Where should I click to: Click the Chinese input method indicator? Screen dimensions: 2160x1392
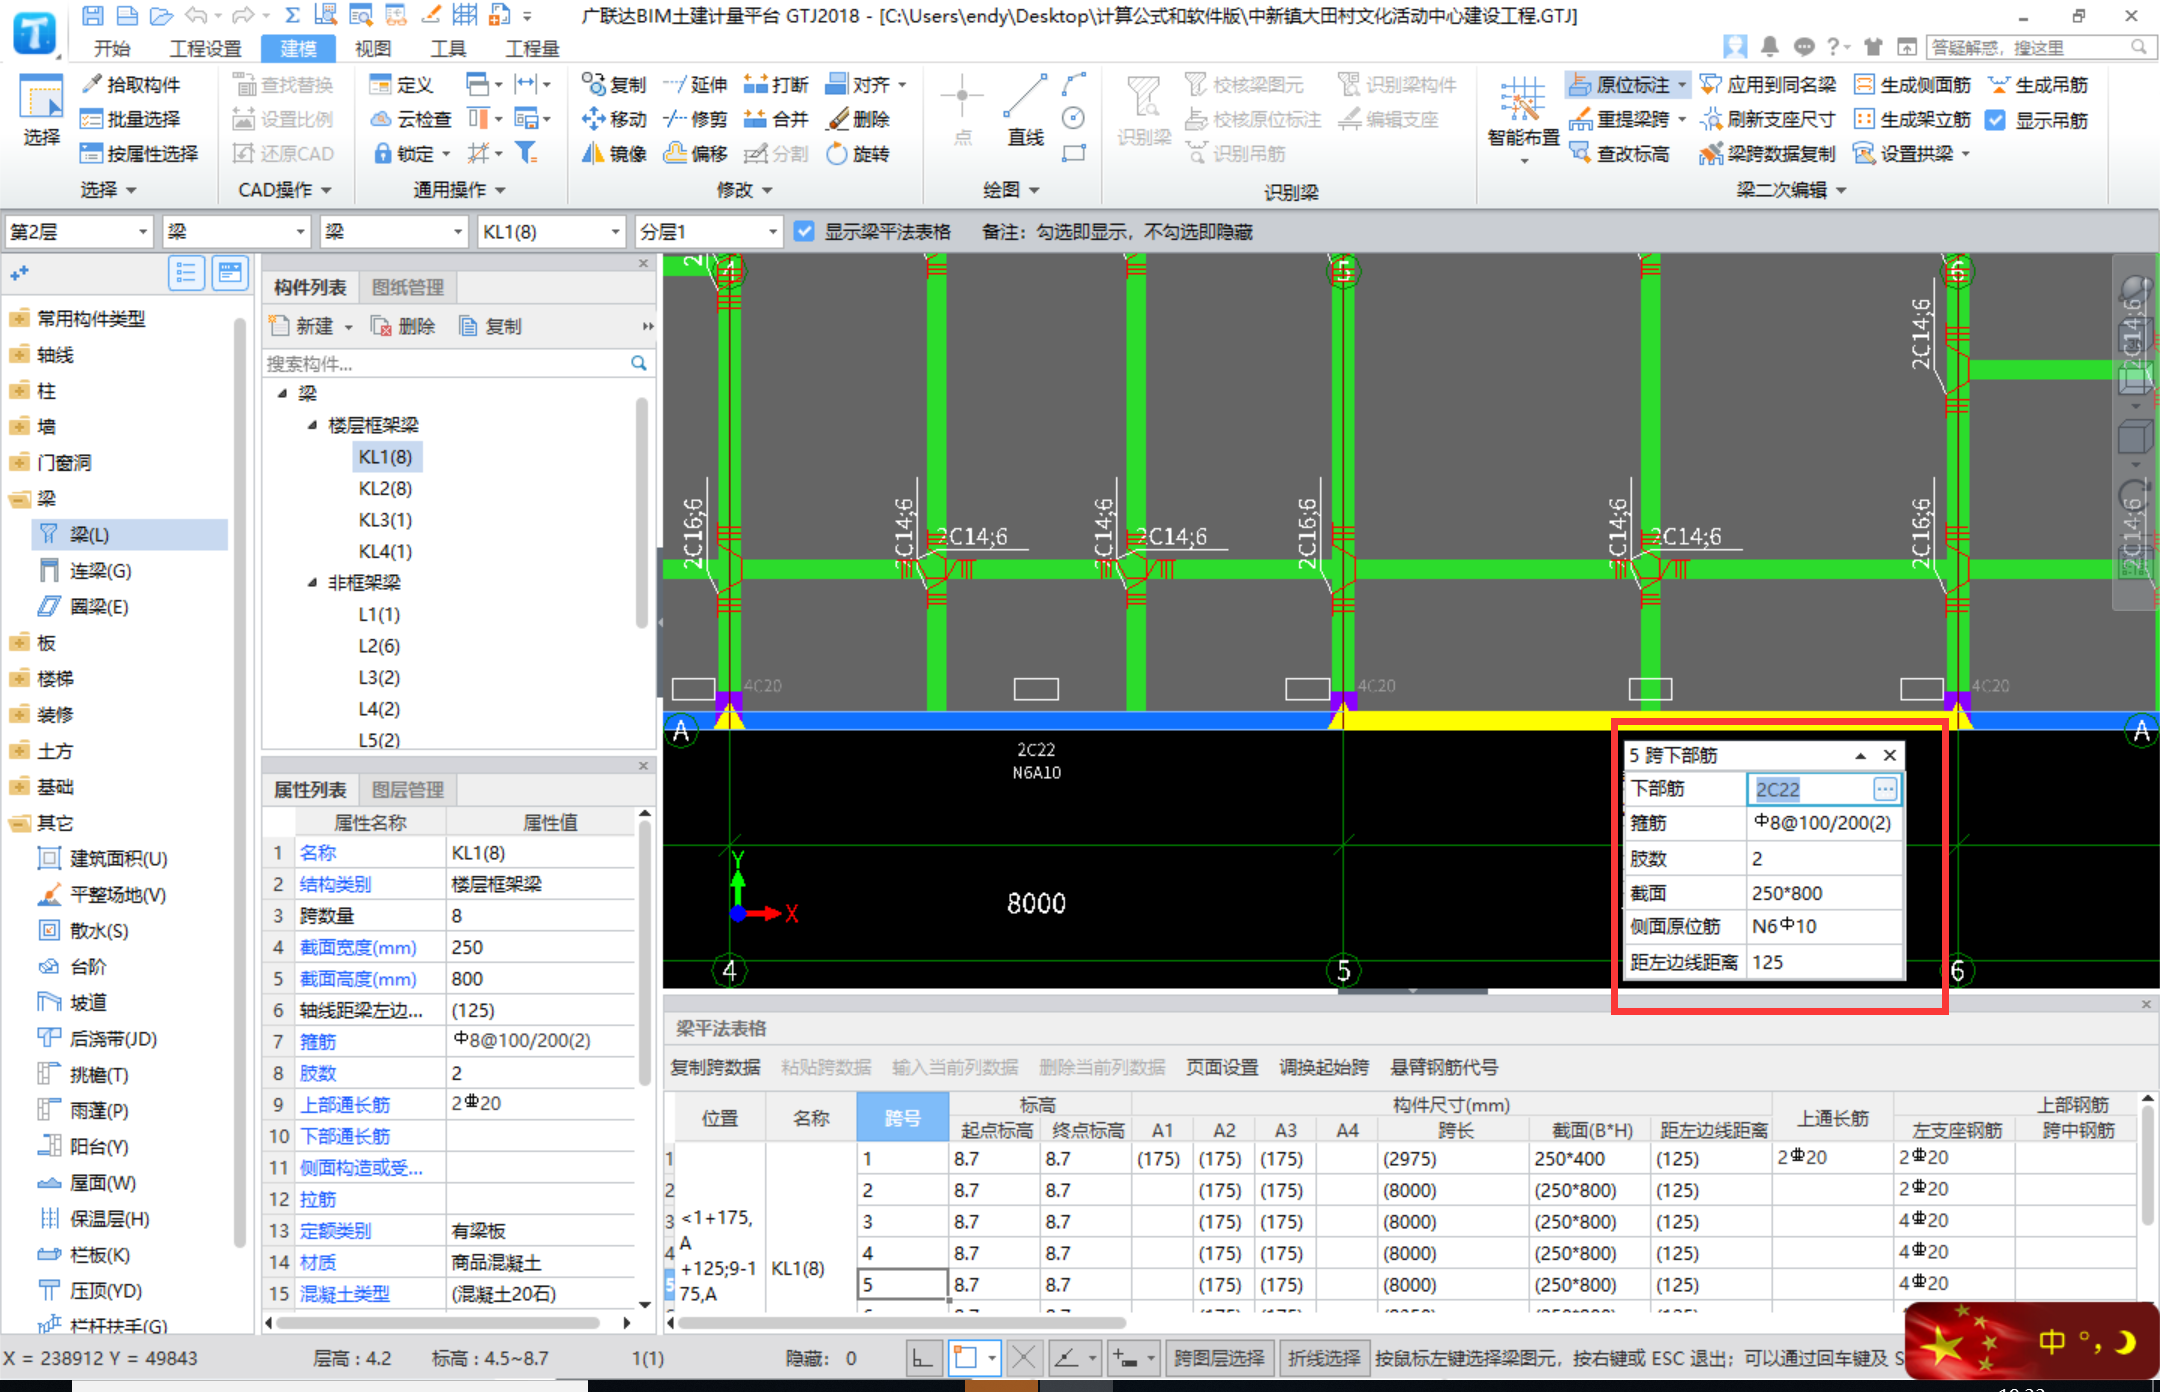pos(2051,1341)
